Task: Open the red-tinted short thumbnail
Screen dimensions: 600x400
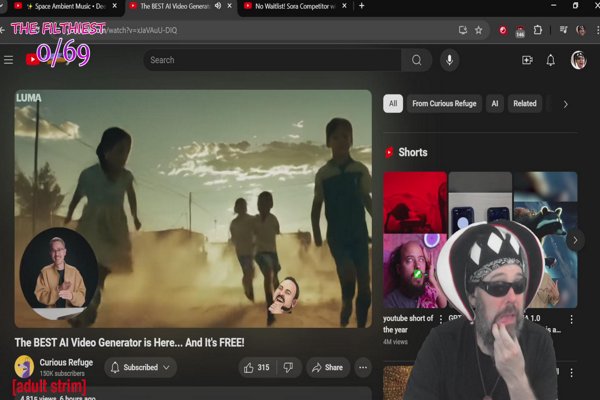Action: click(x=415, y=202)
